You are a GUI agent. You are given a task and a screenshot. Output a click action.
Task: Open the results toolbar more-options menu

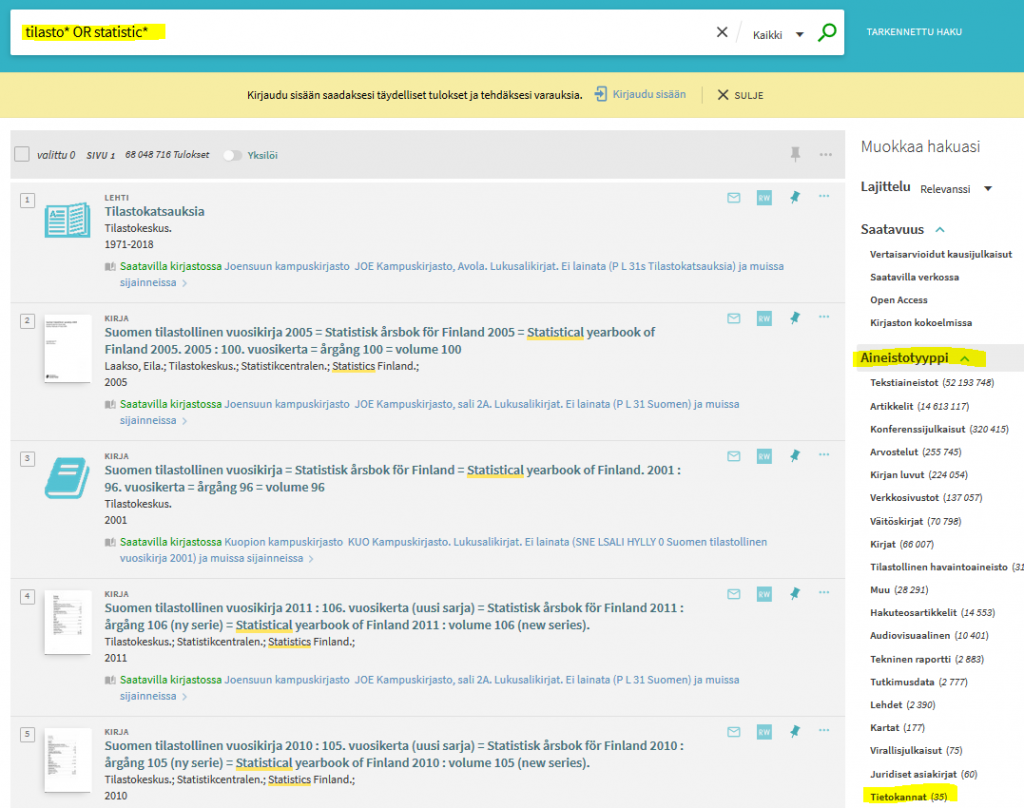point(825,155)
